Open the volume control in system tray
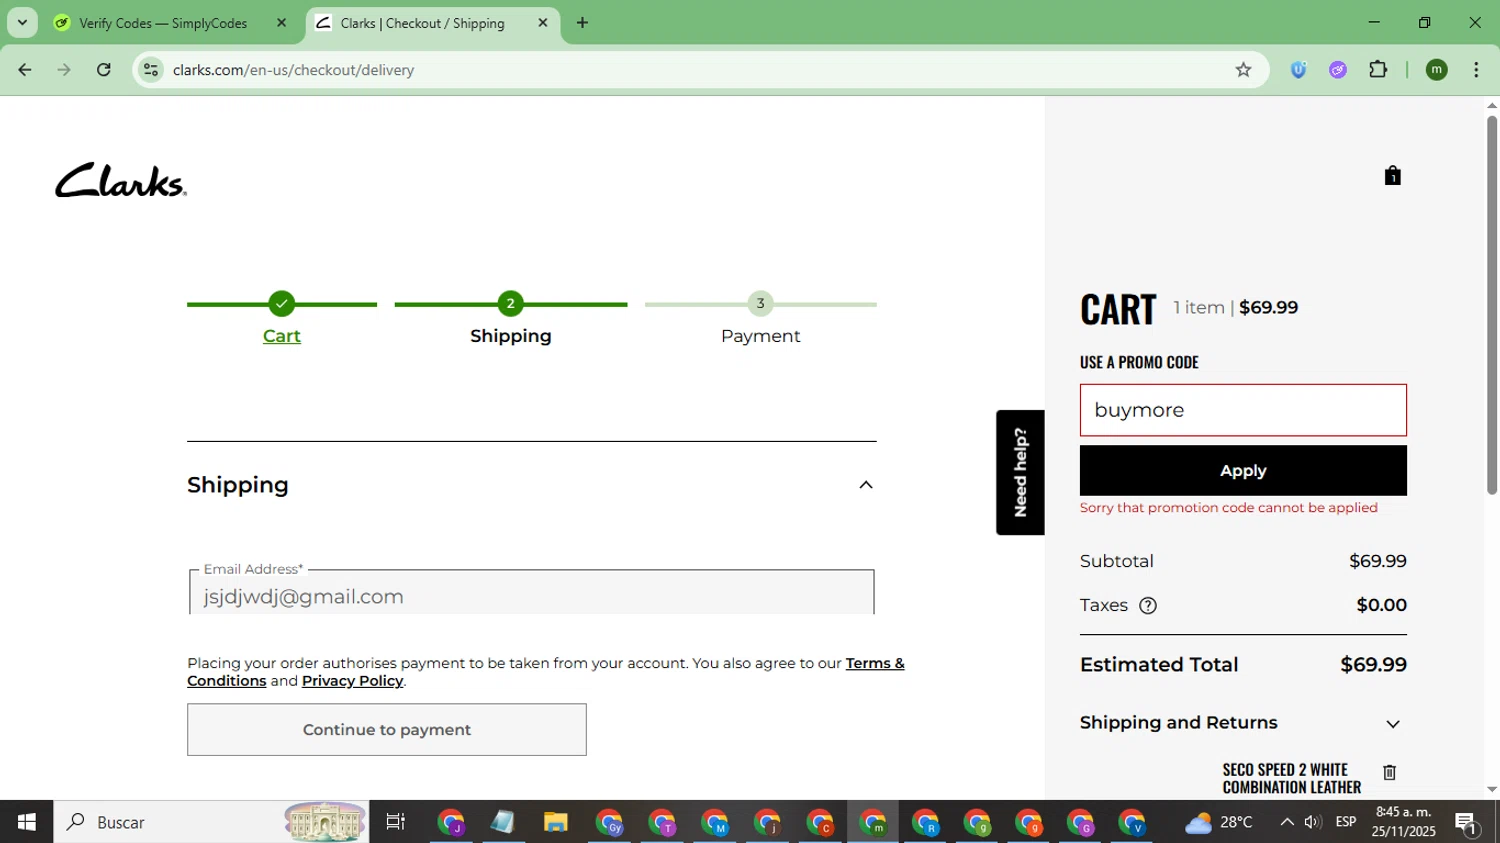This screenshot has width=1500, height=843. (x=1313, y=822)
